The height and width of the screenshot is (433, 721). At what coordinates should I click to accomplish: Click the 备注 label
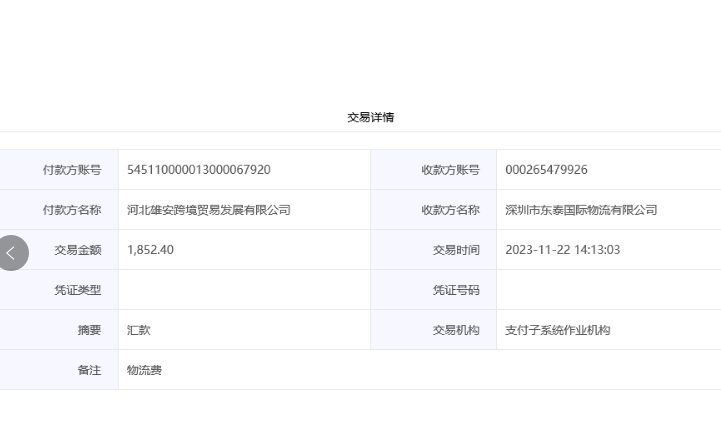[x=90, y=370]
